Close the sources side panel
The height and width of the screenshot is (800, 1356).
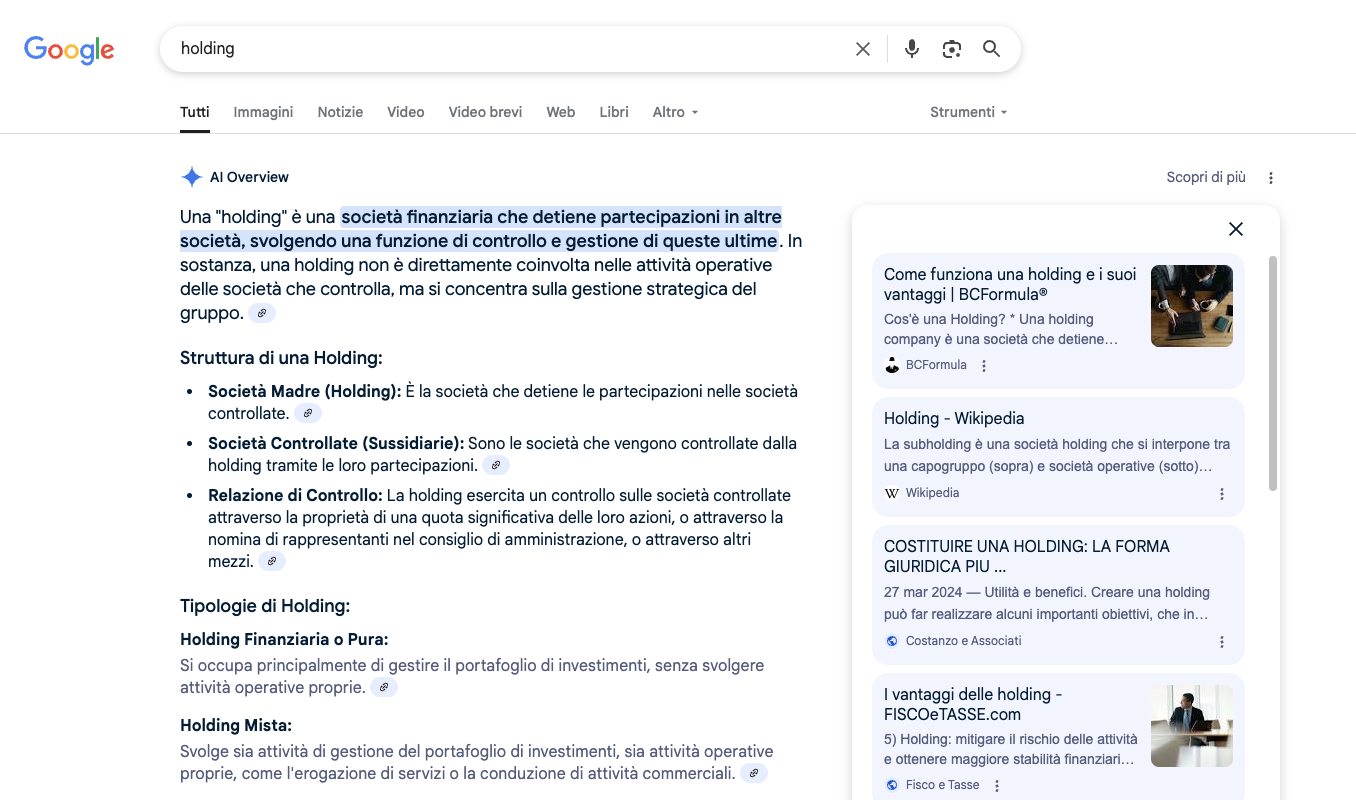coord(1235,229)
